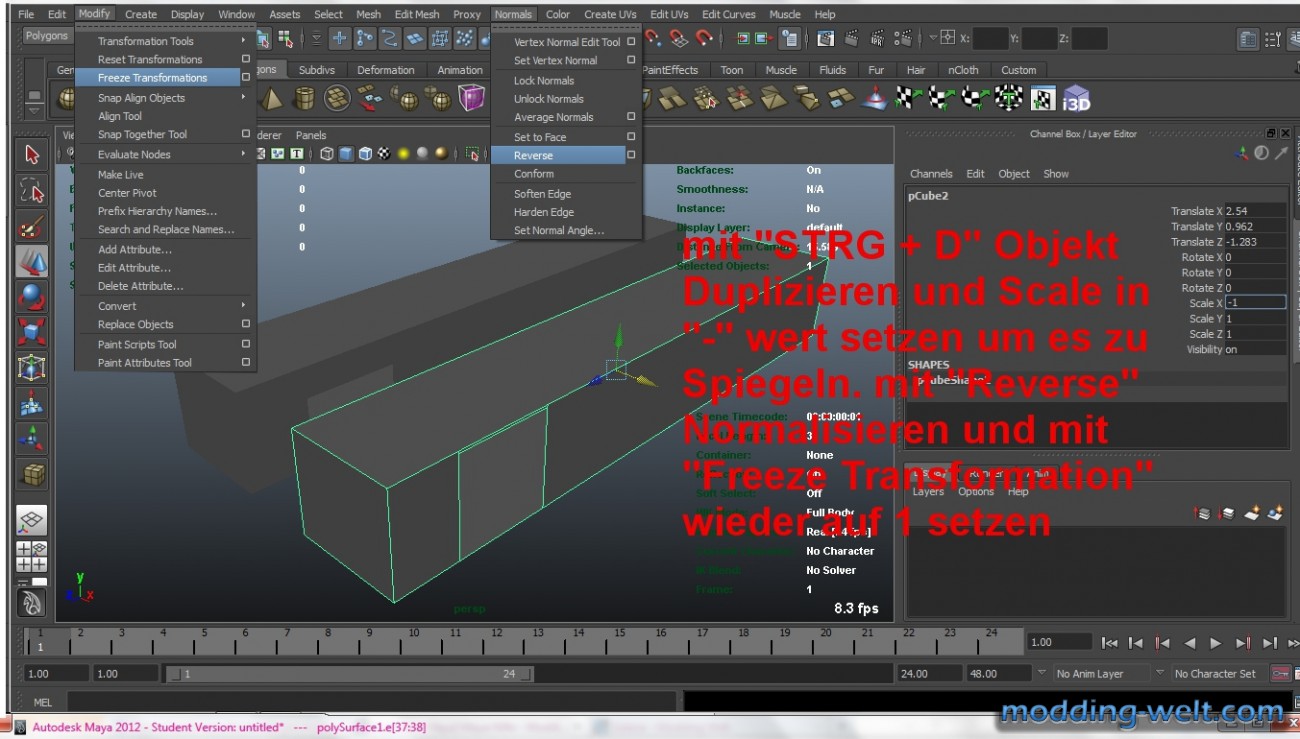Show the Tool Settings icon

coord(1273,39)
